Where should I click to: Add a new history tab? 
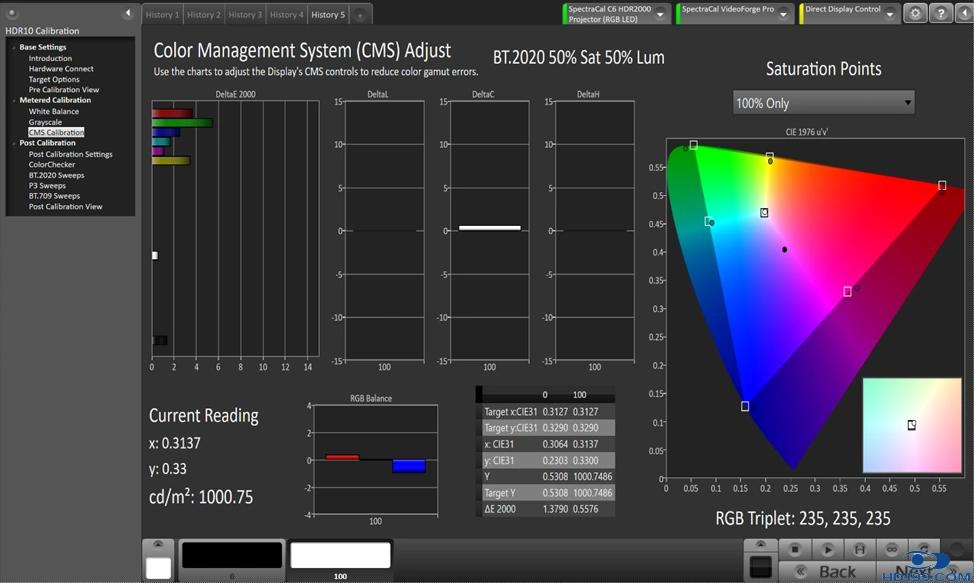(360, 15)
